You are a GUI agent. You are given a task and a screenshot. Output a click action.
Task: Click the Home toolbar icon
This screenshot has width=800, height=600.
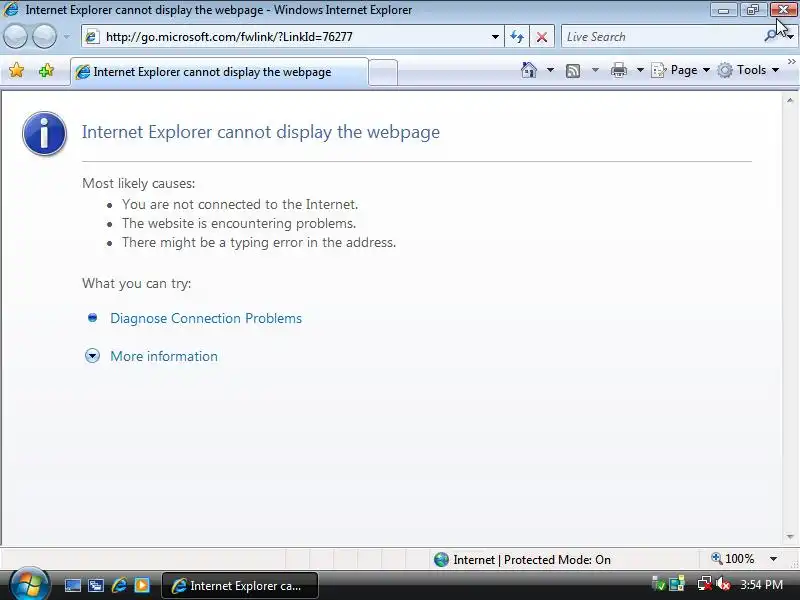coord(529,70)
